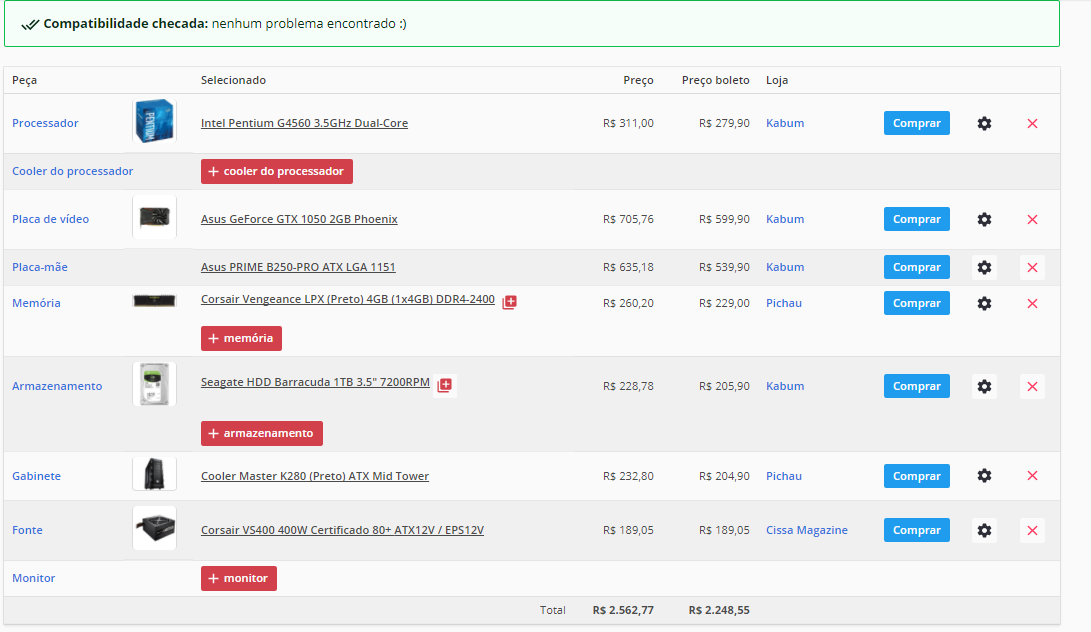
Task: Open settings gear for Asus GeForce GTX 1050
Action: tap(984, 219)
